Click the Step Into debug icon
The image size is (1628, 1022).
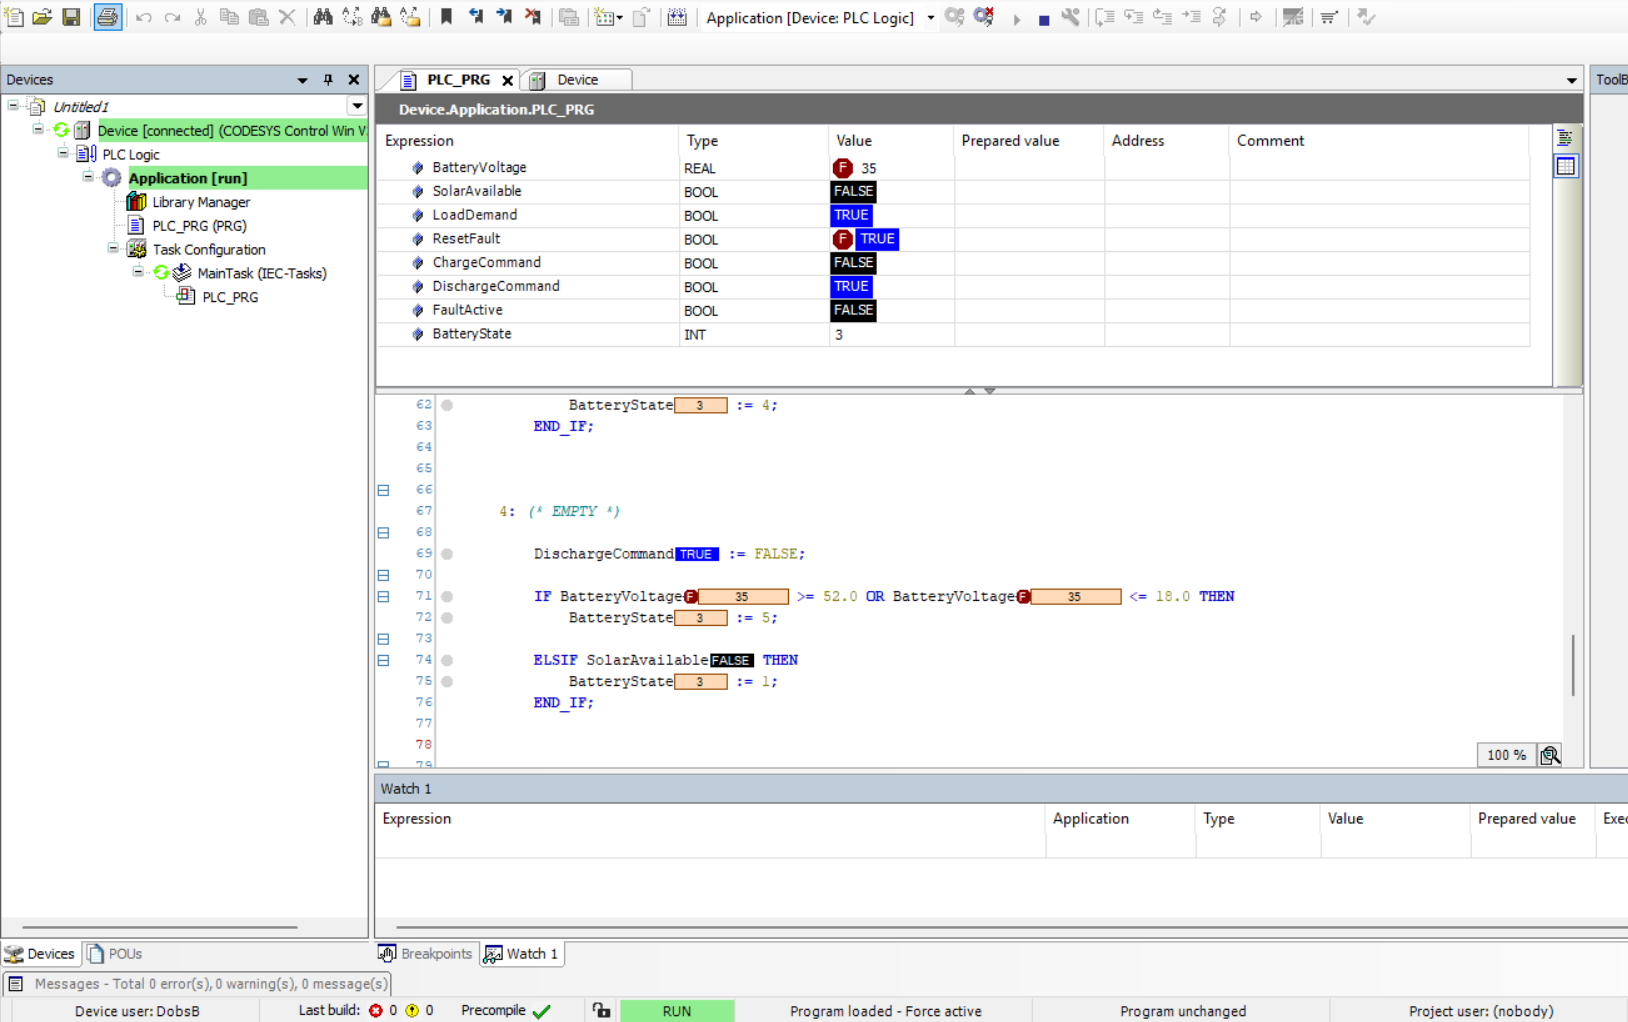[x=1134, y=17]
